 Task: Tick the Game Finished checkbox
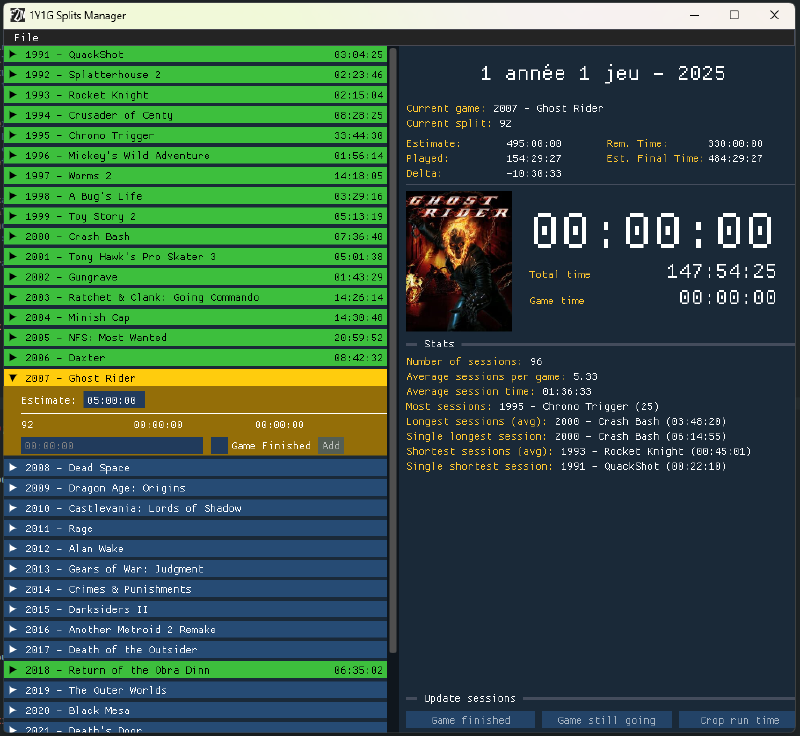219,445
